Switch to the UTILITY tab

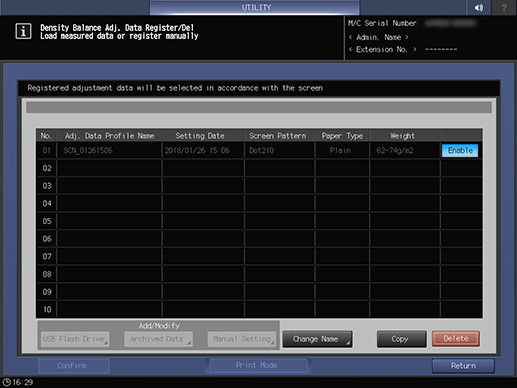tap(255, 7)
